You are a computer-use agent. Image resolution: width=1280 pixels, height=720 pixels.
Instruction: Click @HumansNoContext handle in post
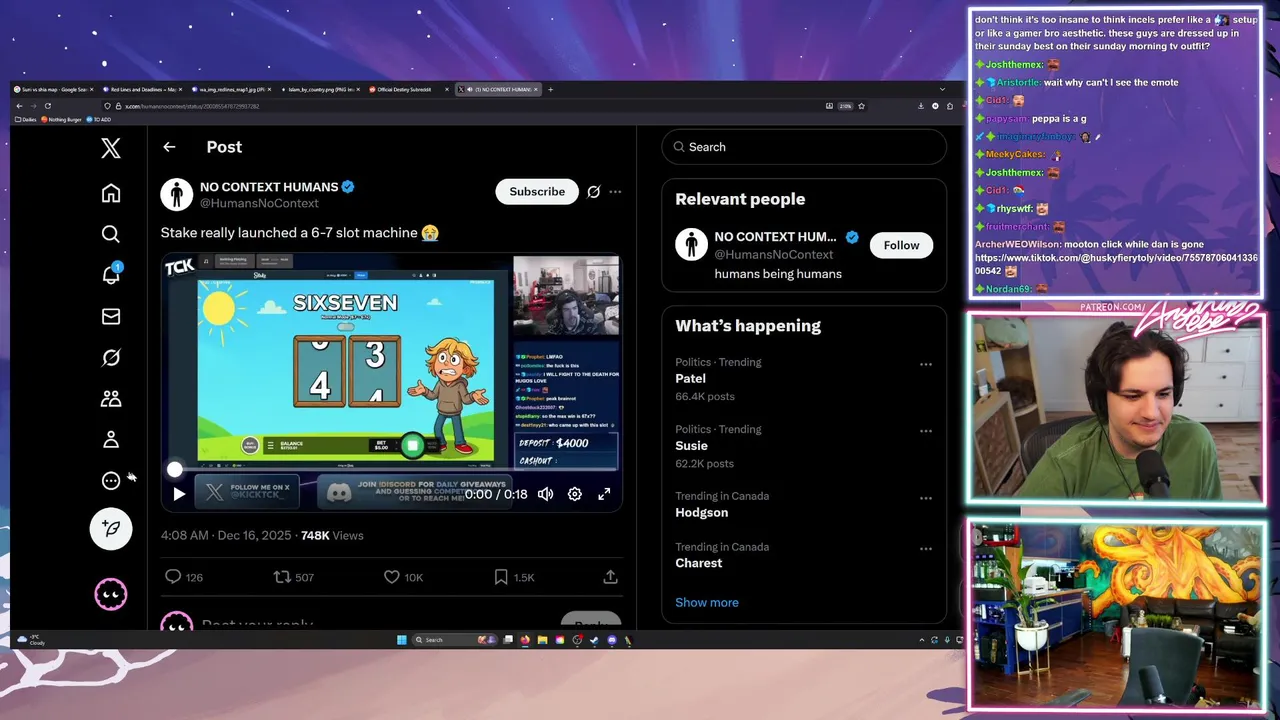point(259,203)
